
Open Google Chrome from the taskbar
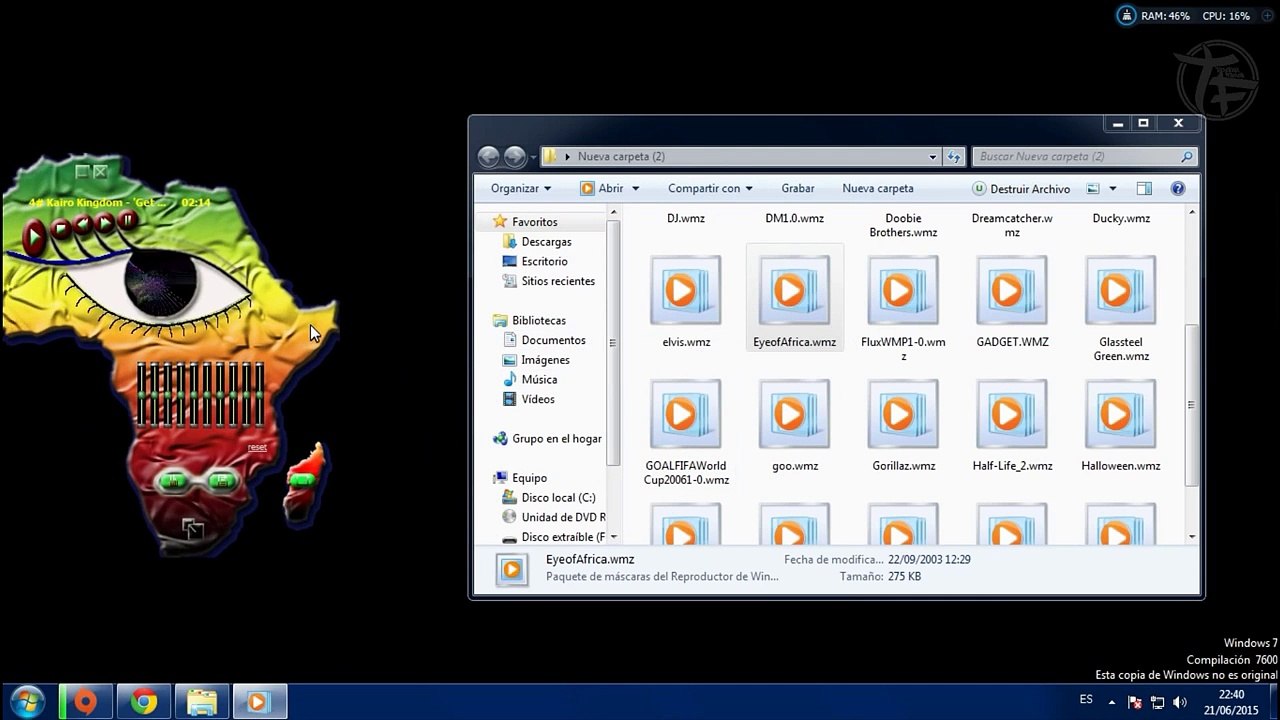(x=144, y=702)
